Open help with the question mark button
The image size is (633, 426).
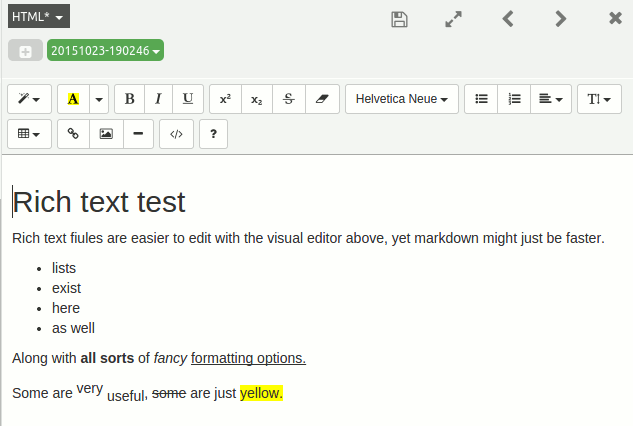pos(213,134)
